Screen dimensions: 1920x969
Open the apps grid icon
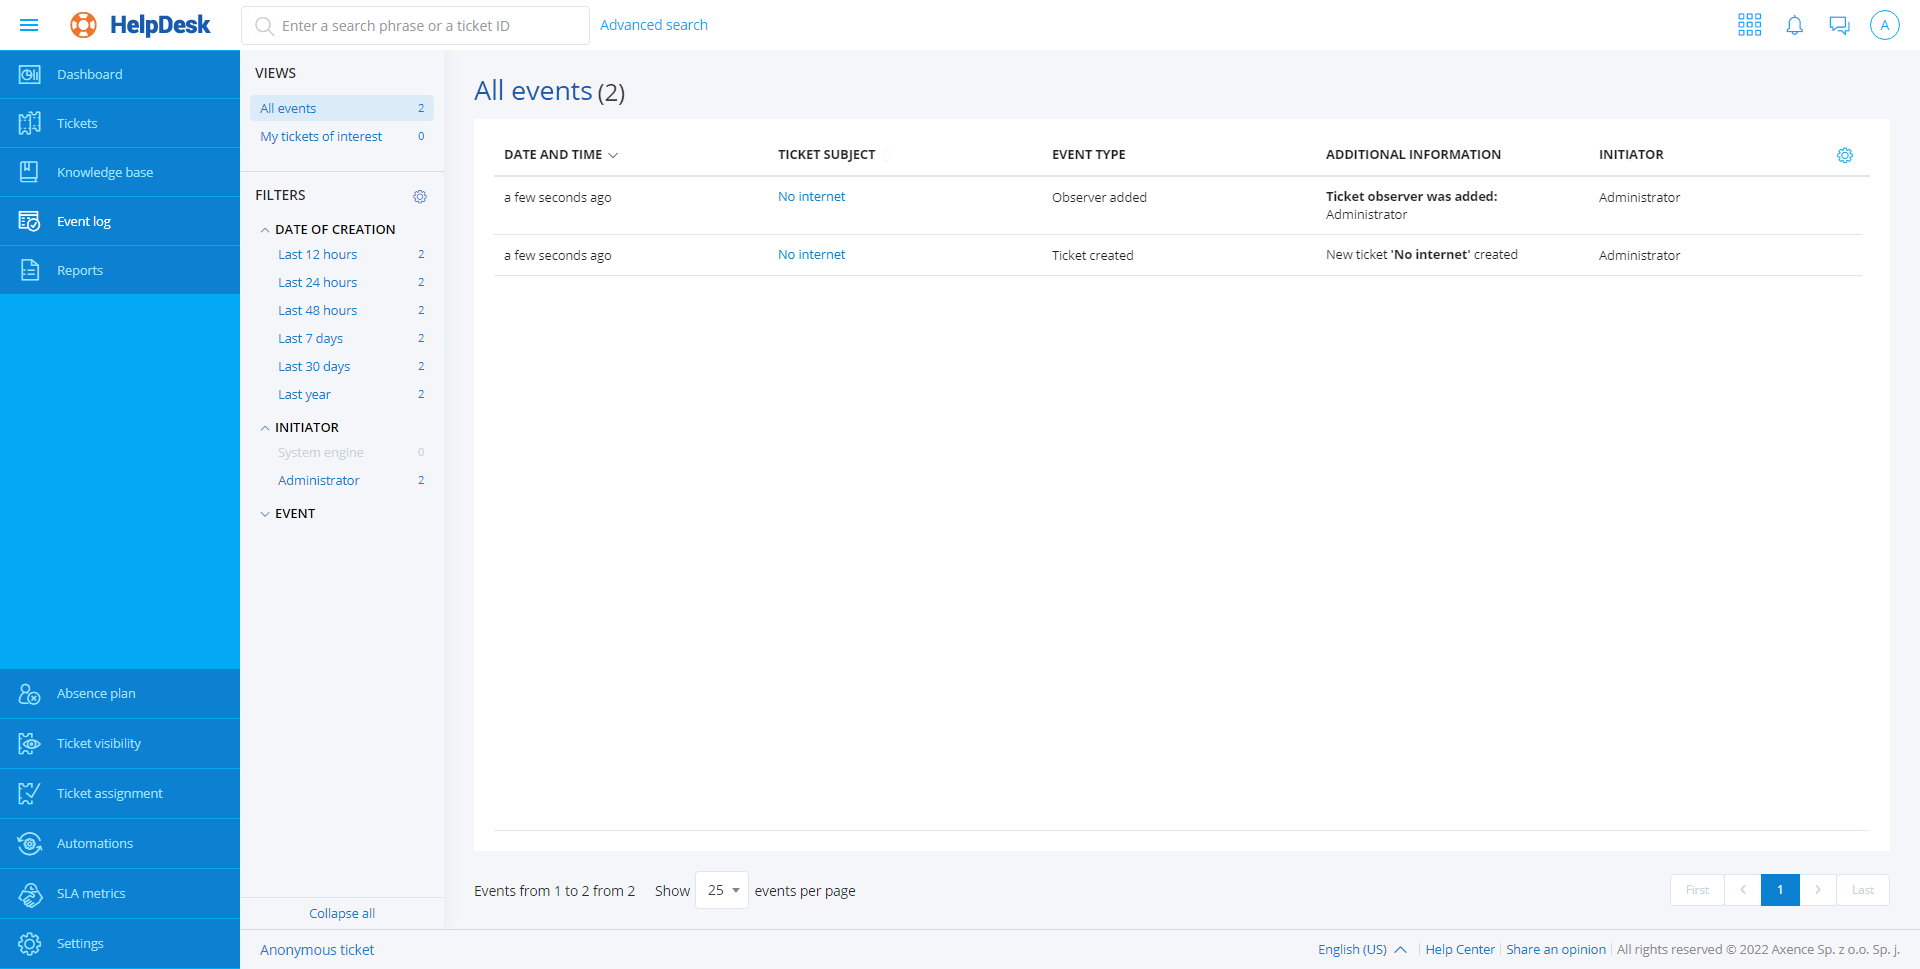point(1749,25)
